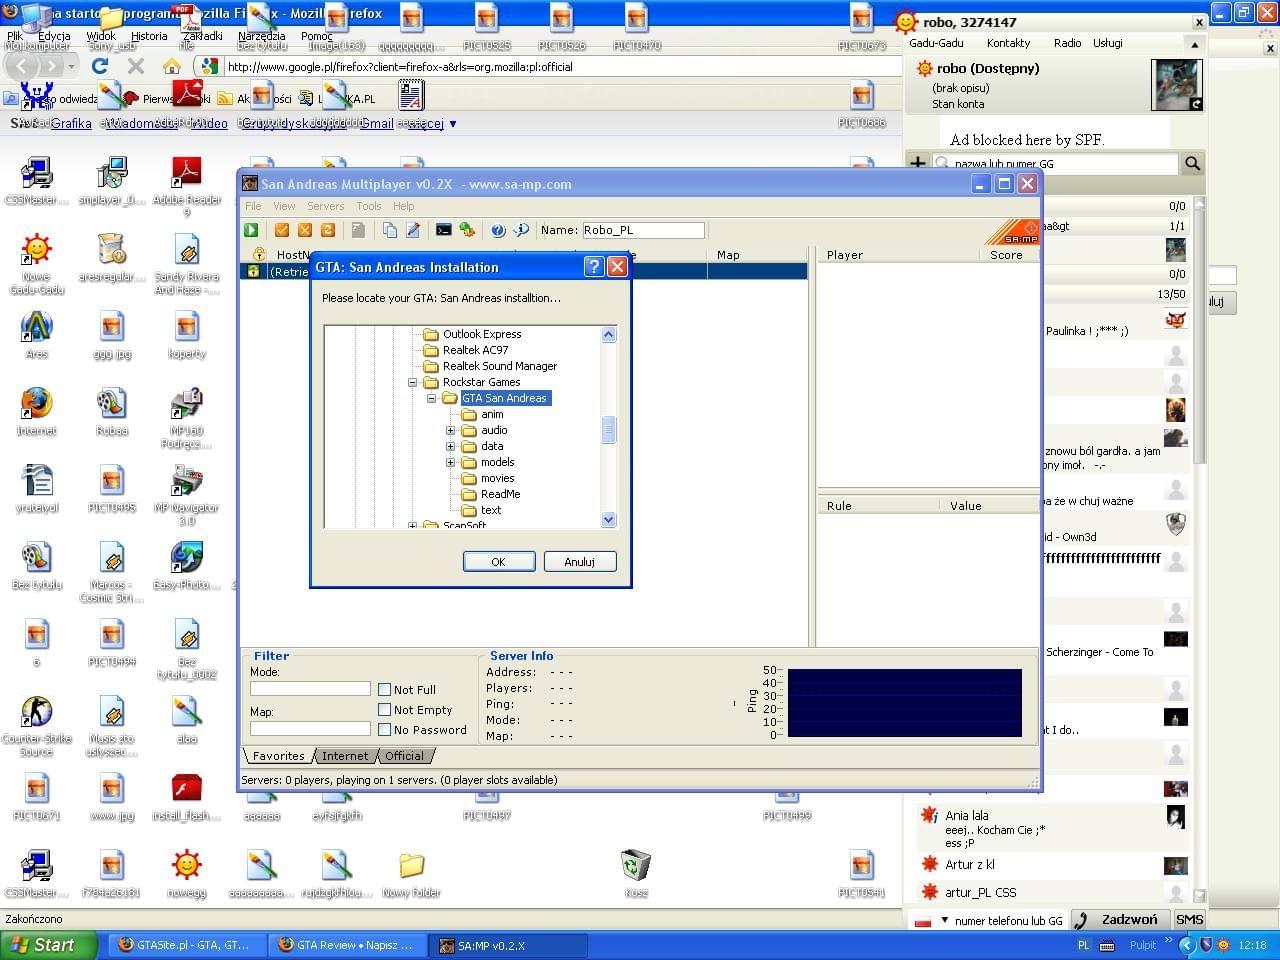Click the green Connect play icon in SA-MP toolbar
The height and width of the screenshot is (960, 1280).
pyautogui.click(x=252, y=230)
